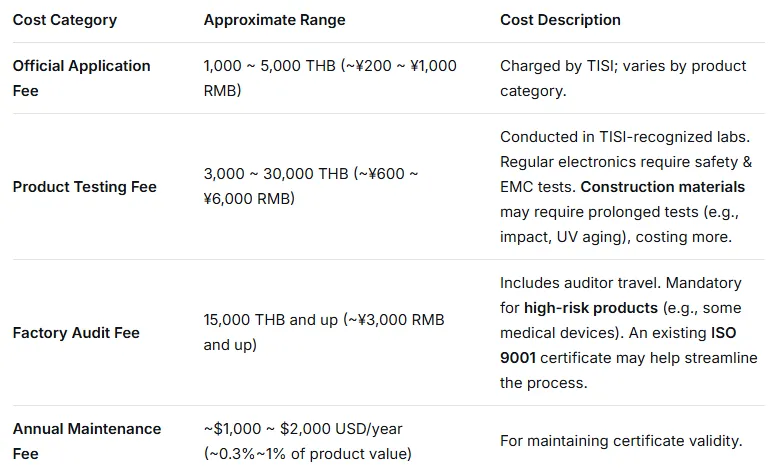The height and width of the screenshot is (472, 773).
Task: Select the Official Application Fee row label
Action: coord(81,78)
